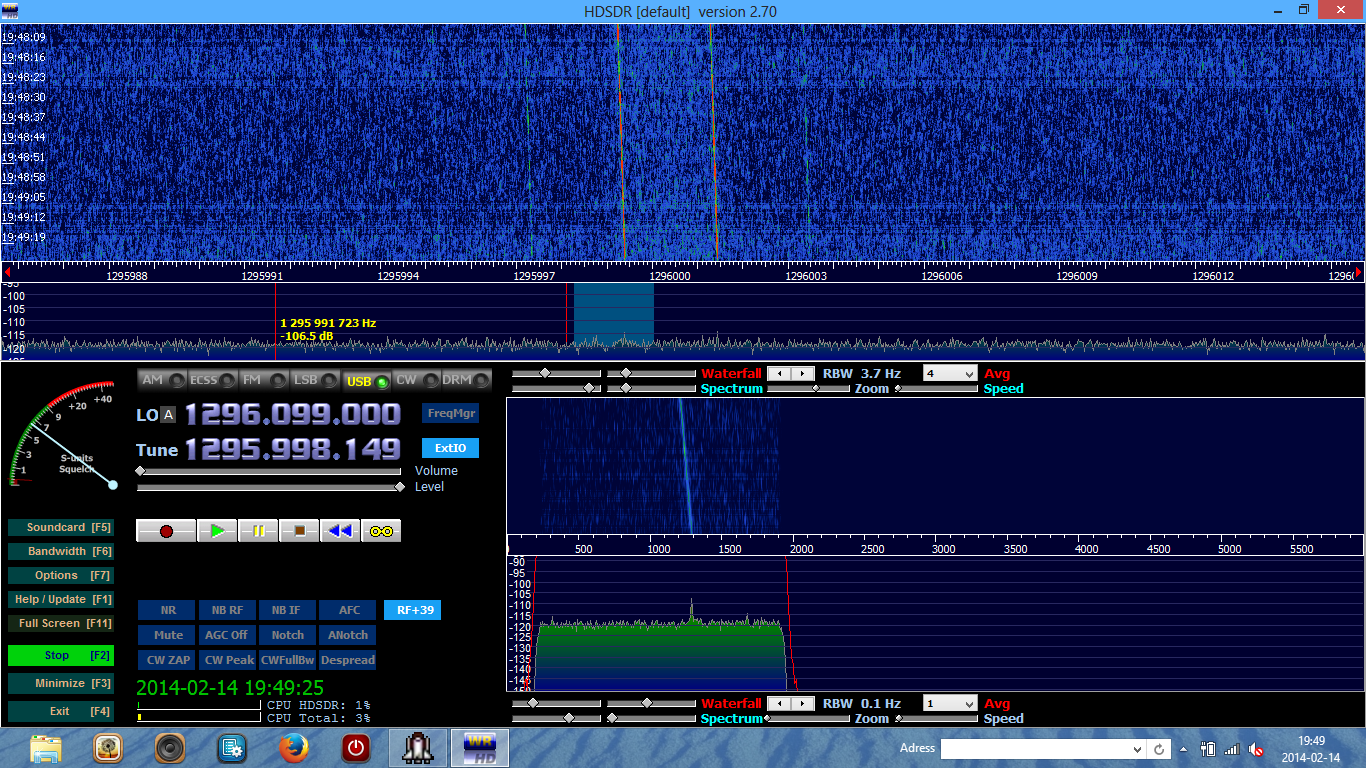The height and width of the screenshot is (768, 1366).
Task: Switch to Full Screen [F11]
Action: (60, 623)
